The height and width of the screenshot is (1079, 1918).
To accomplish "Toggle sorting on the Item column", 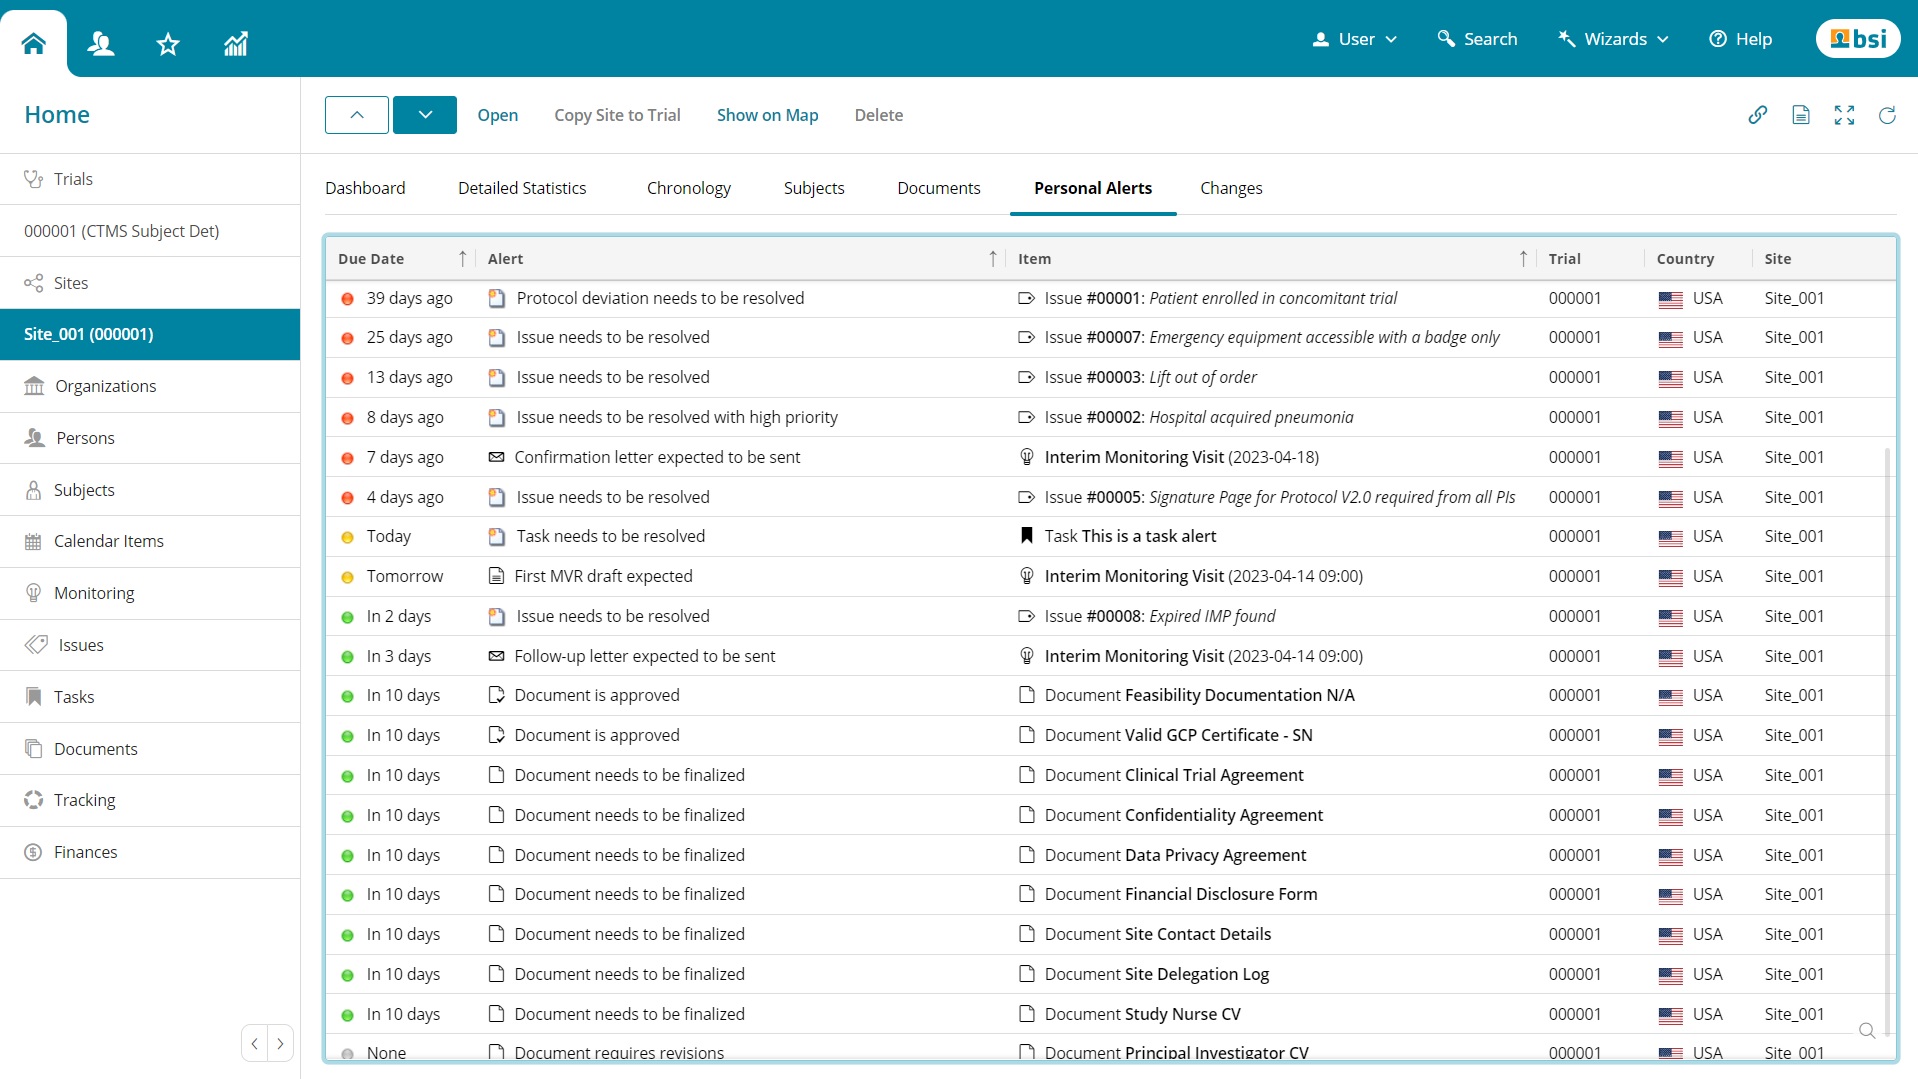I will 1522,258.
